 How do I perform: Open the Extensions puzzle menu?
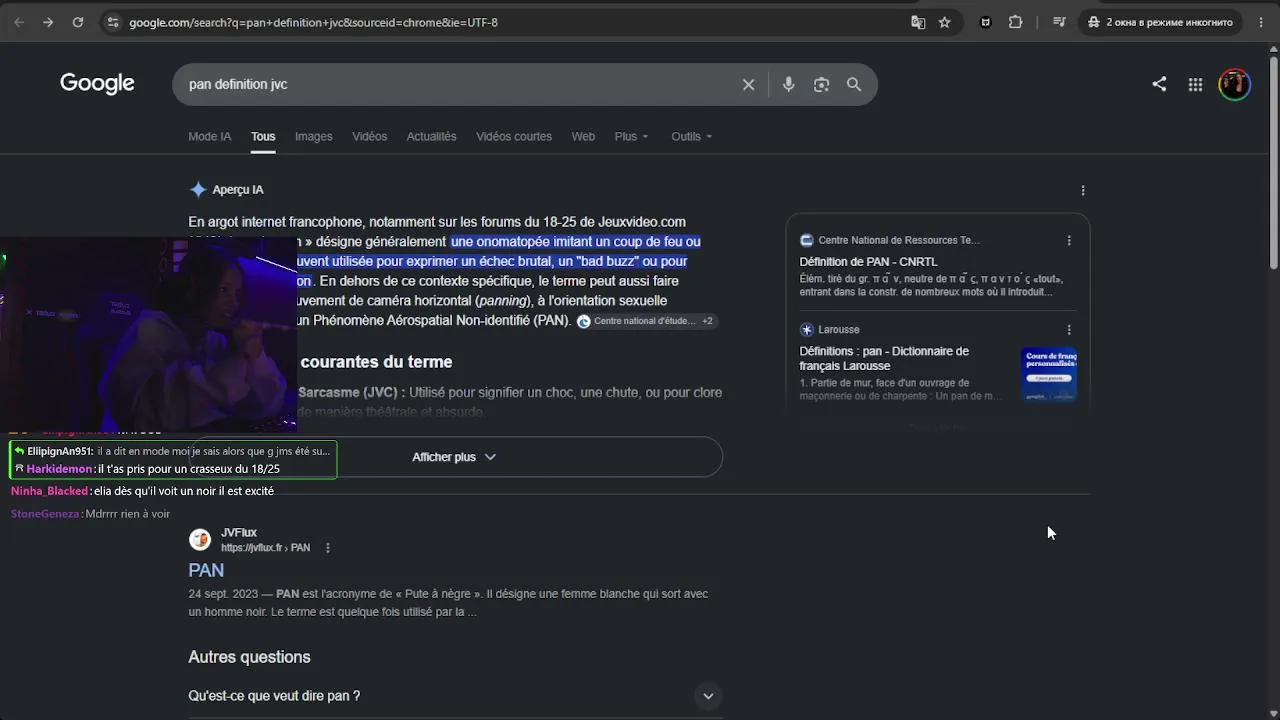pos(1016,22)
